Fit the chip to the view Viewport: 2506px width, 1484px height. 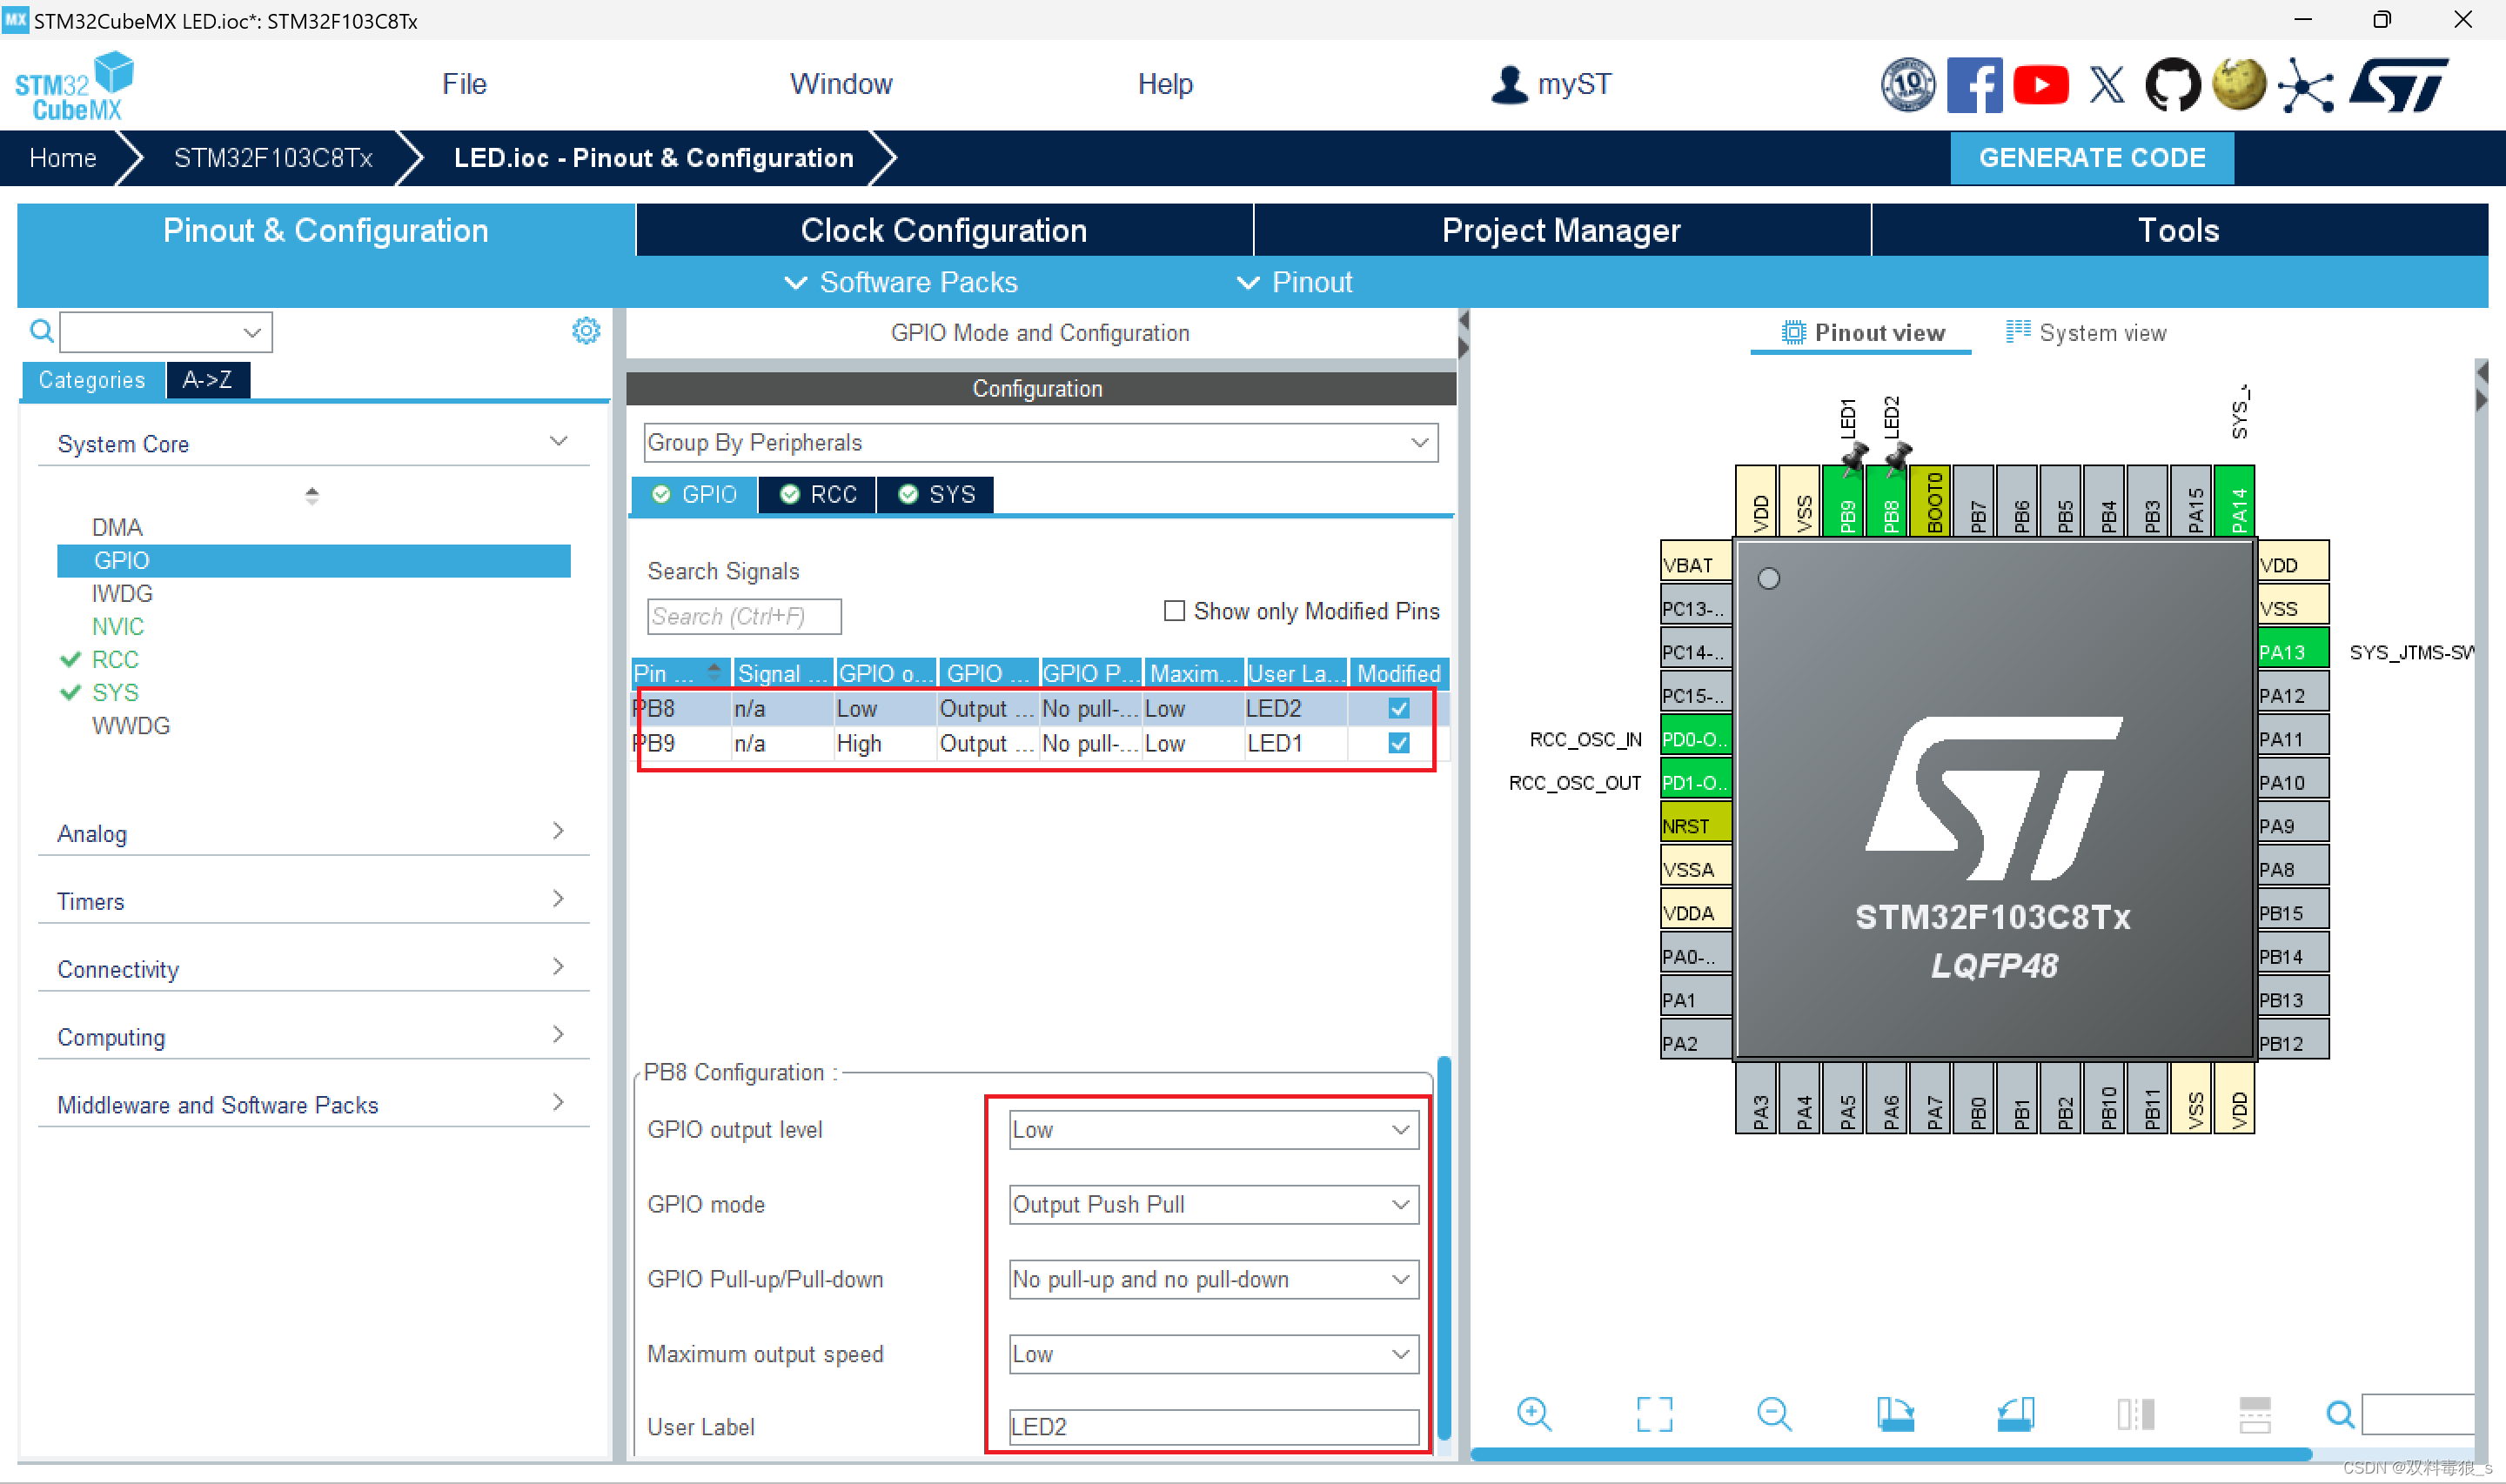coord(1654,1414)
